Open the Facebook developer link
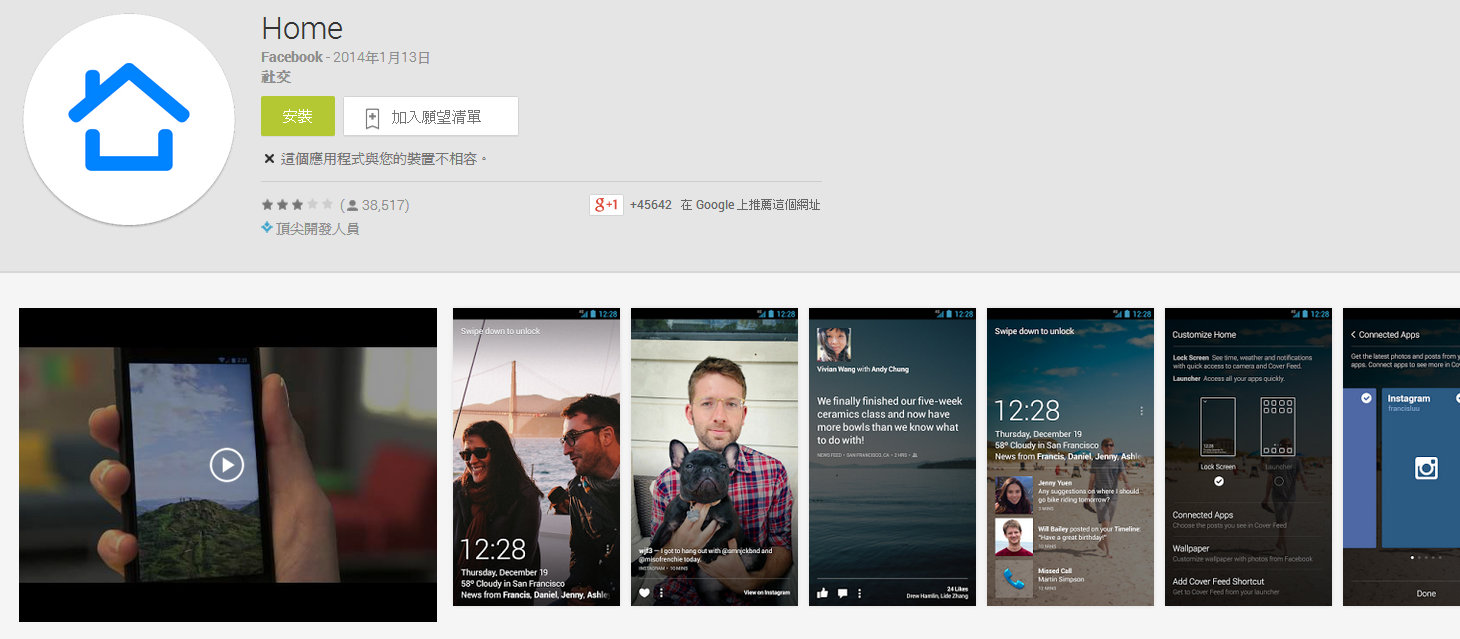 pyautogui.click(x=291, y=58)
